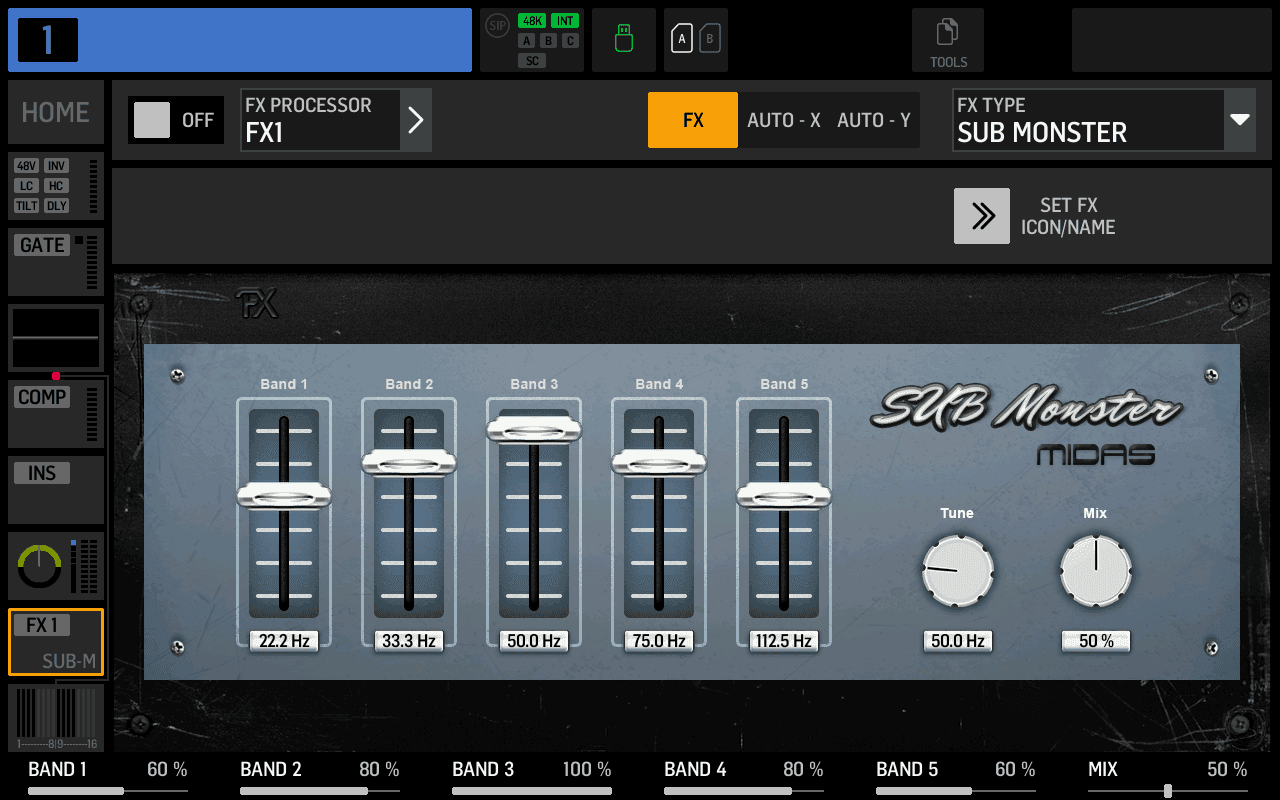Click the Tune knob
Viewport: 1280px width, 800px height.
click(958, 570)
